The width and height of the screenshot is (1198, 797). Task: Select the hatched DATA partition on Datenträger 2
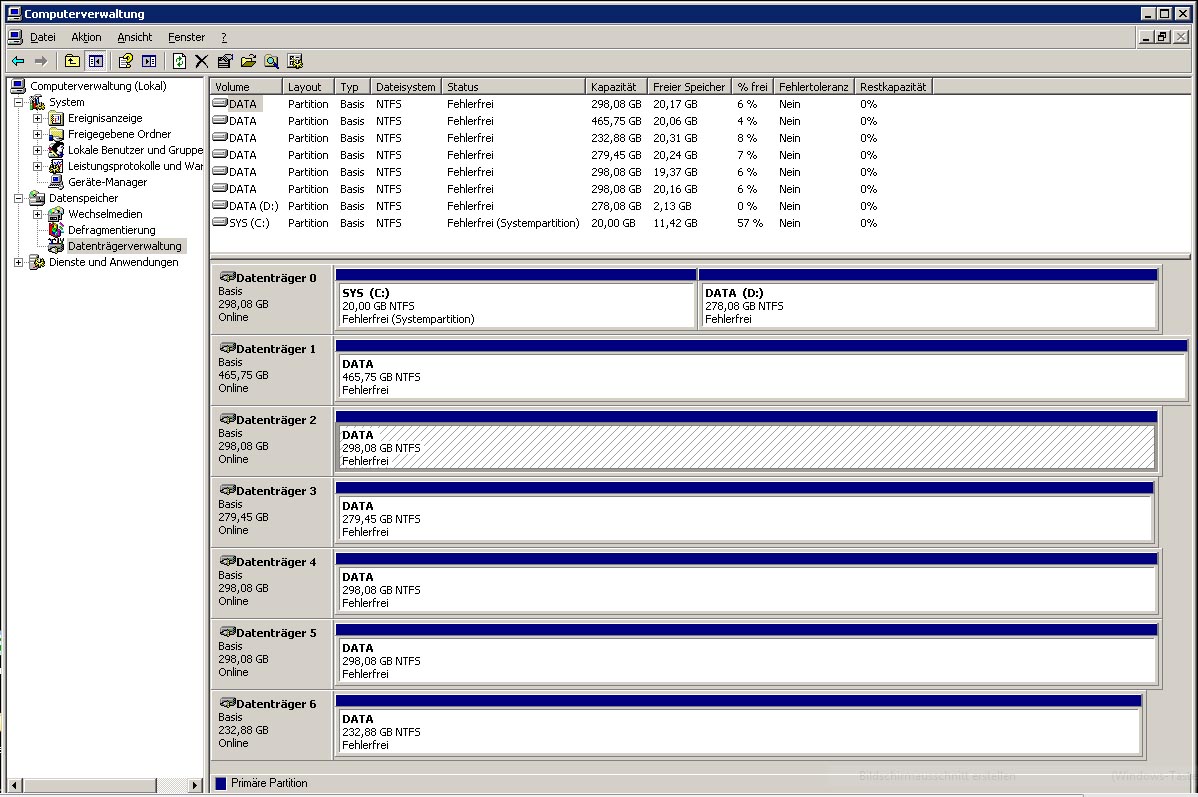click(x=746, y=441)
